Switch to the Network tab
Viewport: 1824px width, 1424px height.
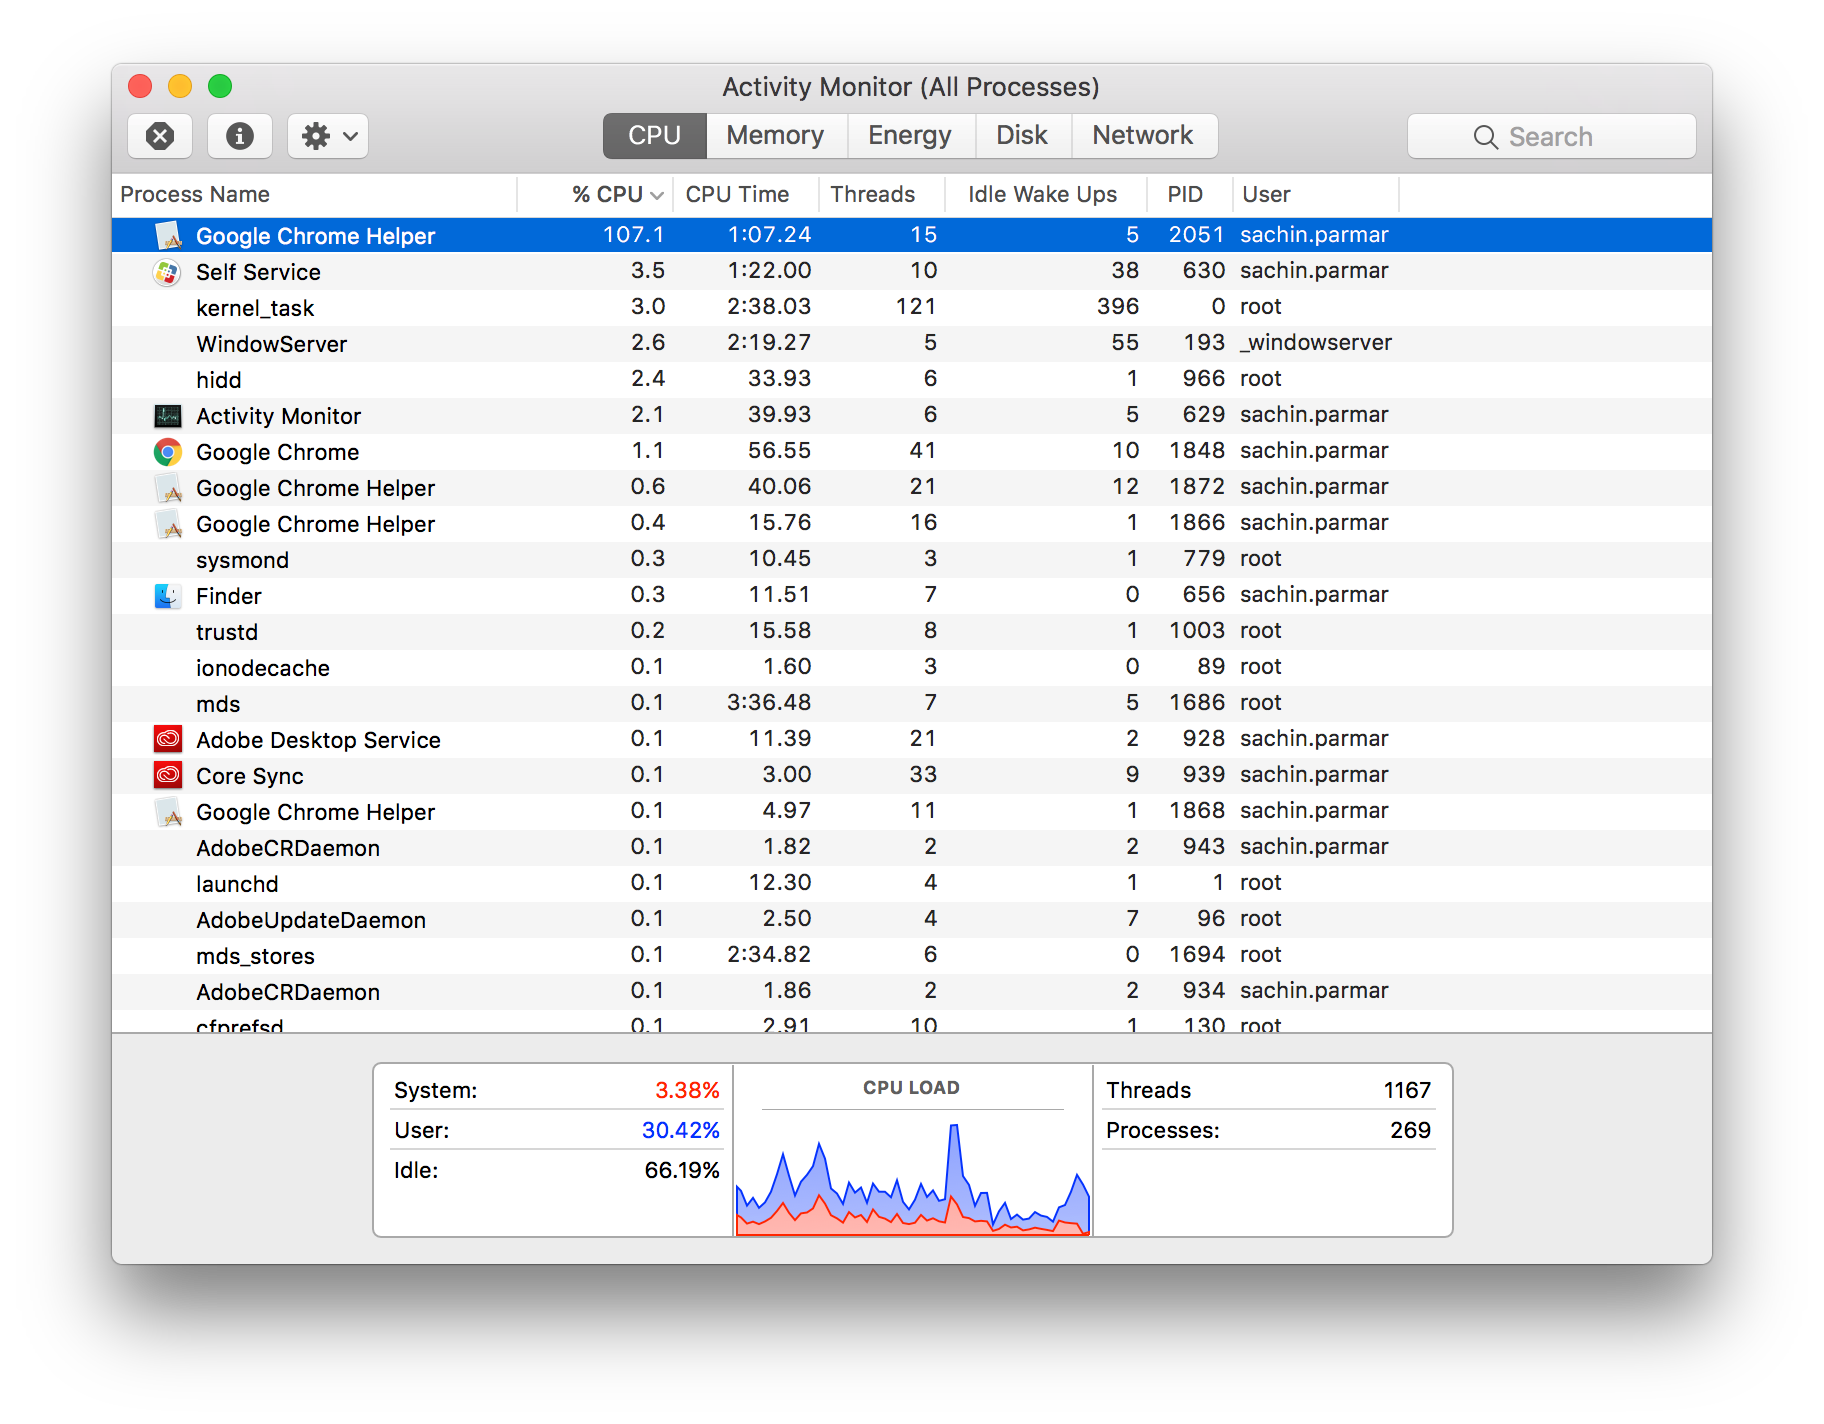point(1143,136)
